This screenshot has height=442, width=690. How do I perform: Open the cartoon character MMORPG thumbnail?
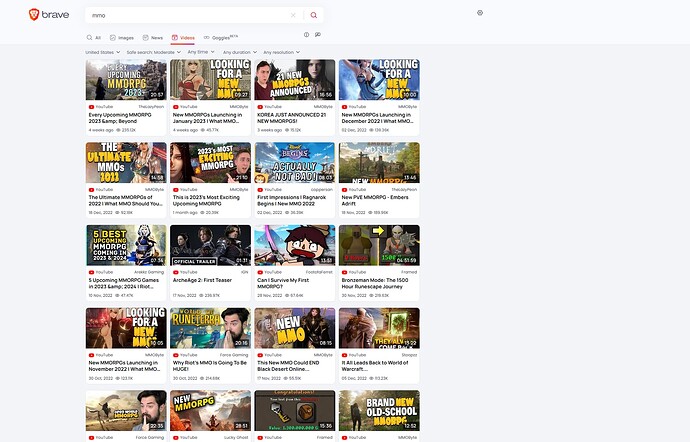(x=295, y=245)
